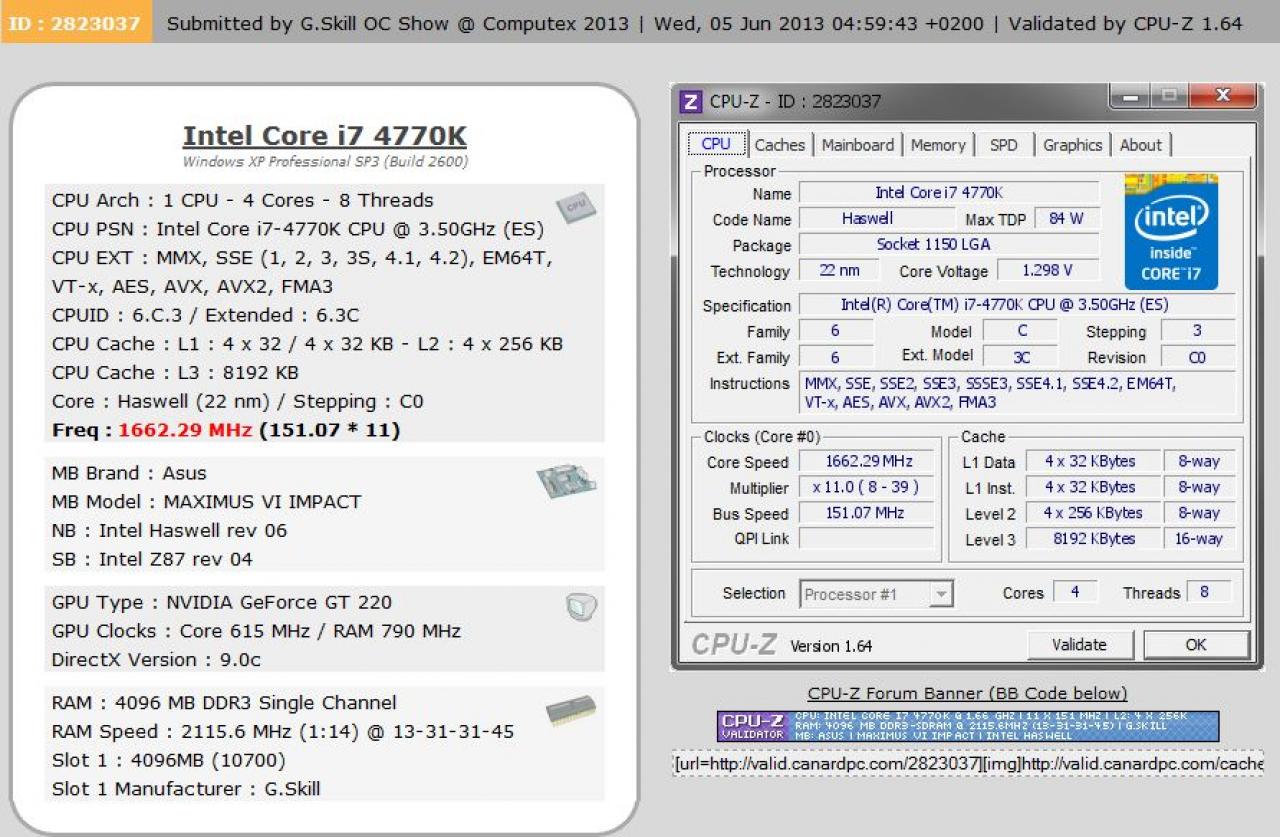Switch to the Caches tab
This screenshot has height=837, width=1280.
point(780,145)
